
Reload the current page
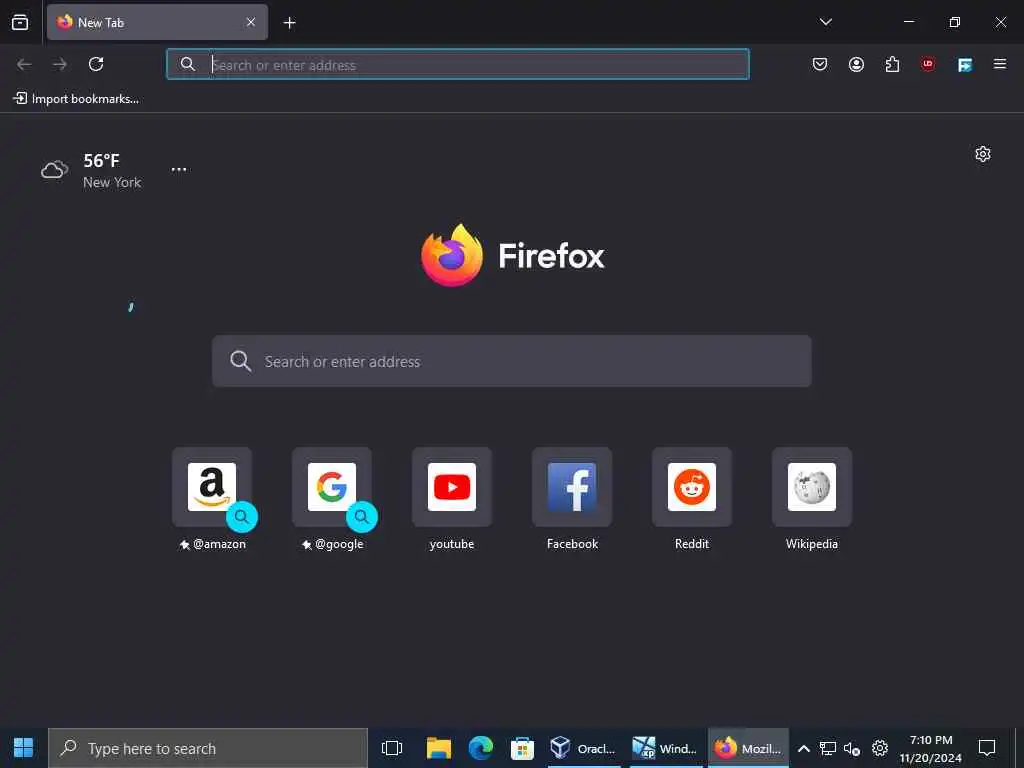coord(96,64)
